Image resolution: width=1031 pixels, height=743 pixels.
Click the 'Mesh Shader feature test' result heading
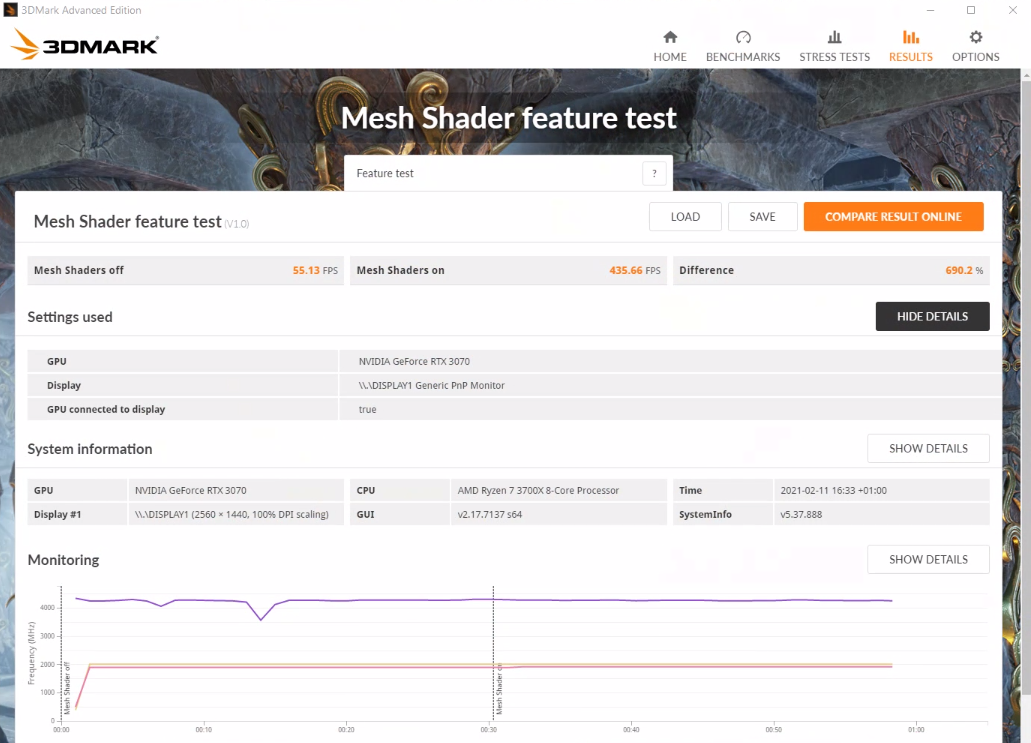pyautogui.click(x=128, y=222)
